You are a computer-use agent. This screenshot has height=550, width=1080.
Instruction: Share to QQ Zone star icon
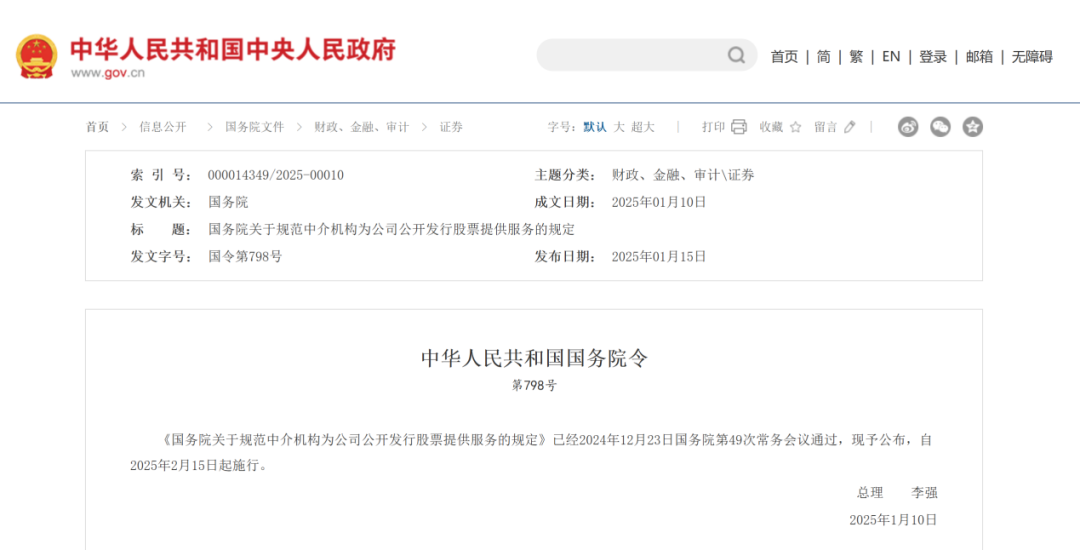(x=973, y=127)
